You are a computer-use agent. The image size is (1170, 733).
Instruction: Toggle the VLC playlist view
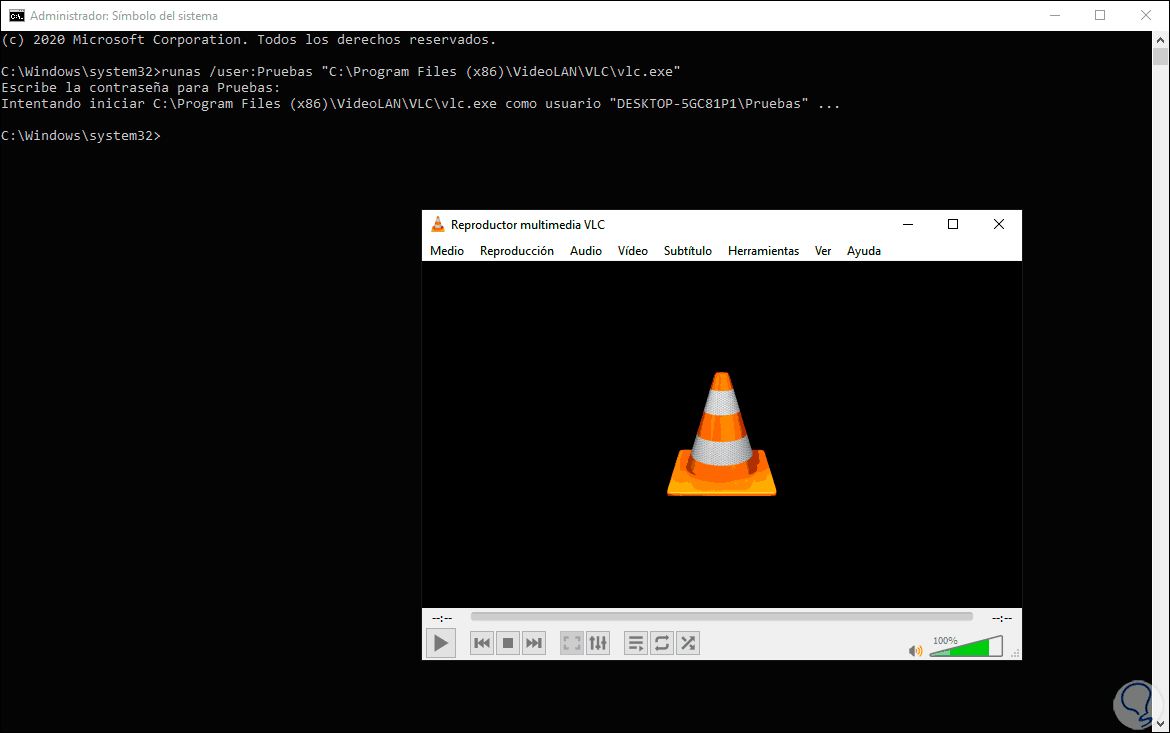[x=636, y=643]
